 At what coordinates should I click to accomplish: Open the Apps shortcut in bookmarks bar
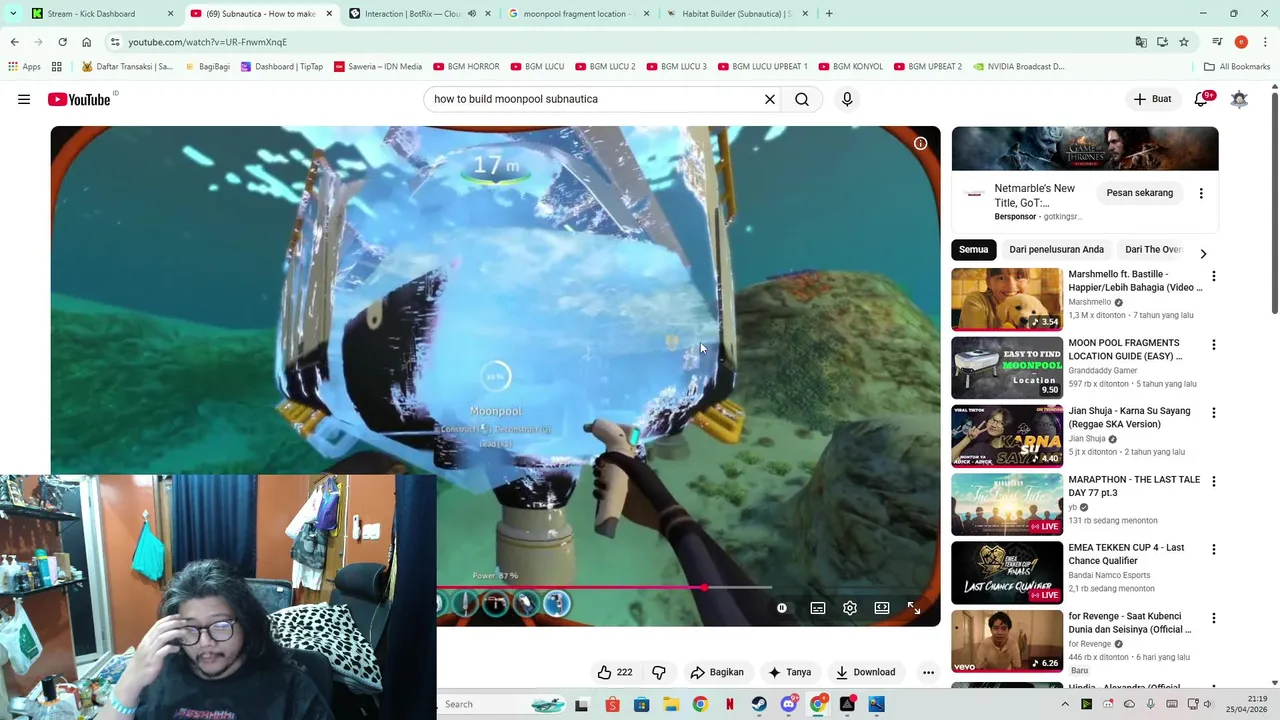tap(24, 67)
